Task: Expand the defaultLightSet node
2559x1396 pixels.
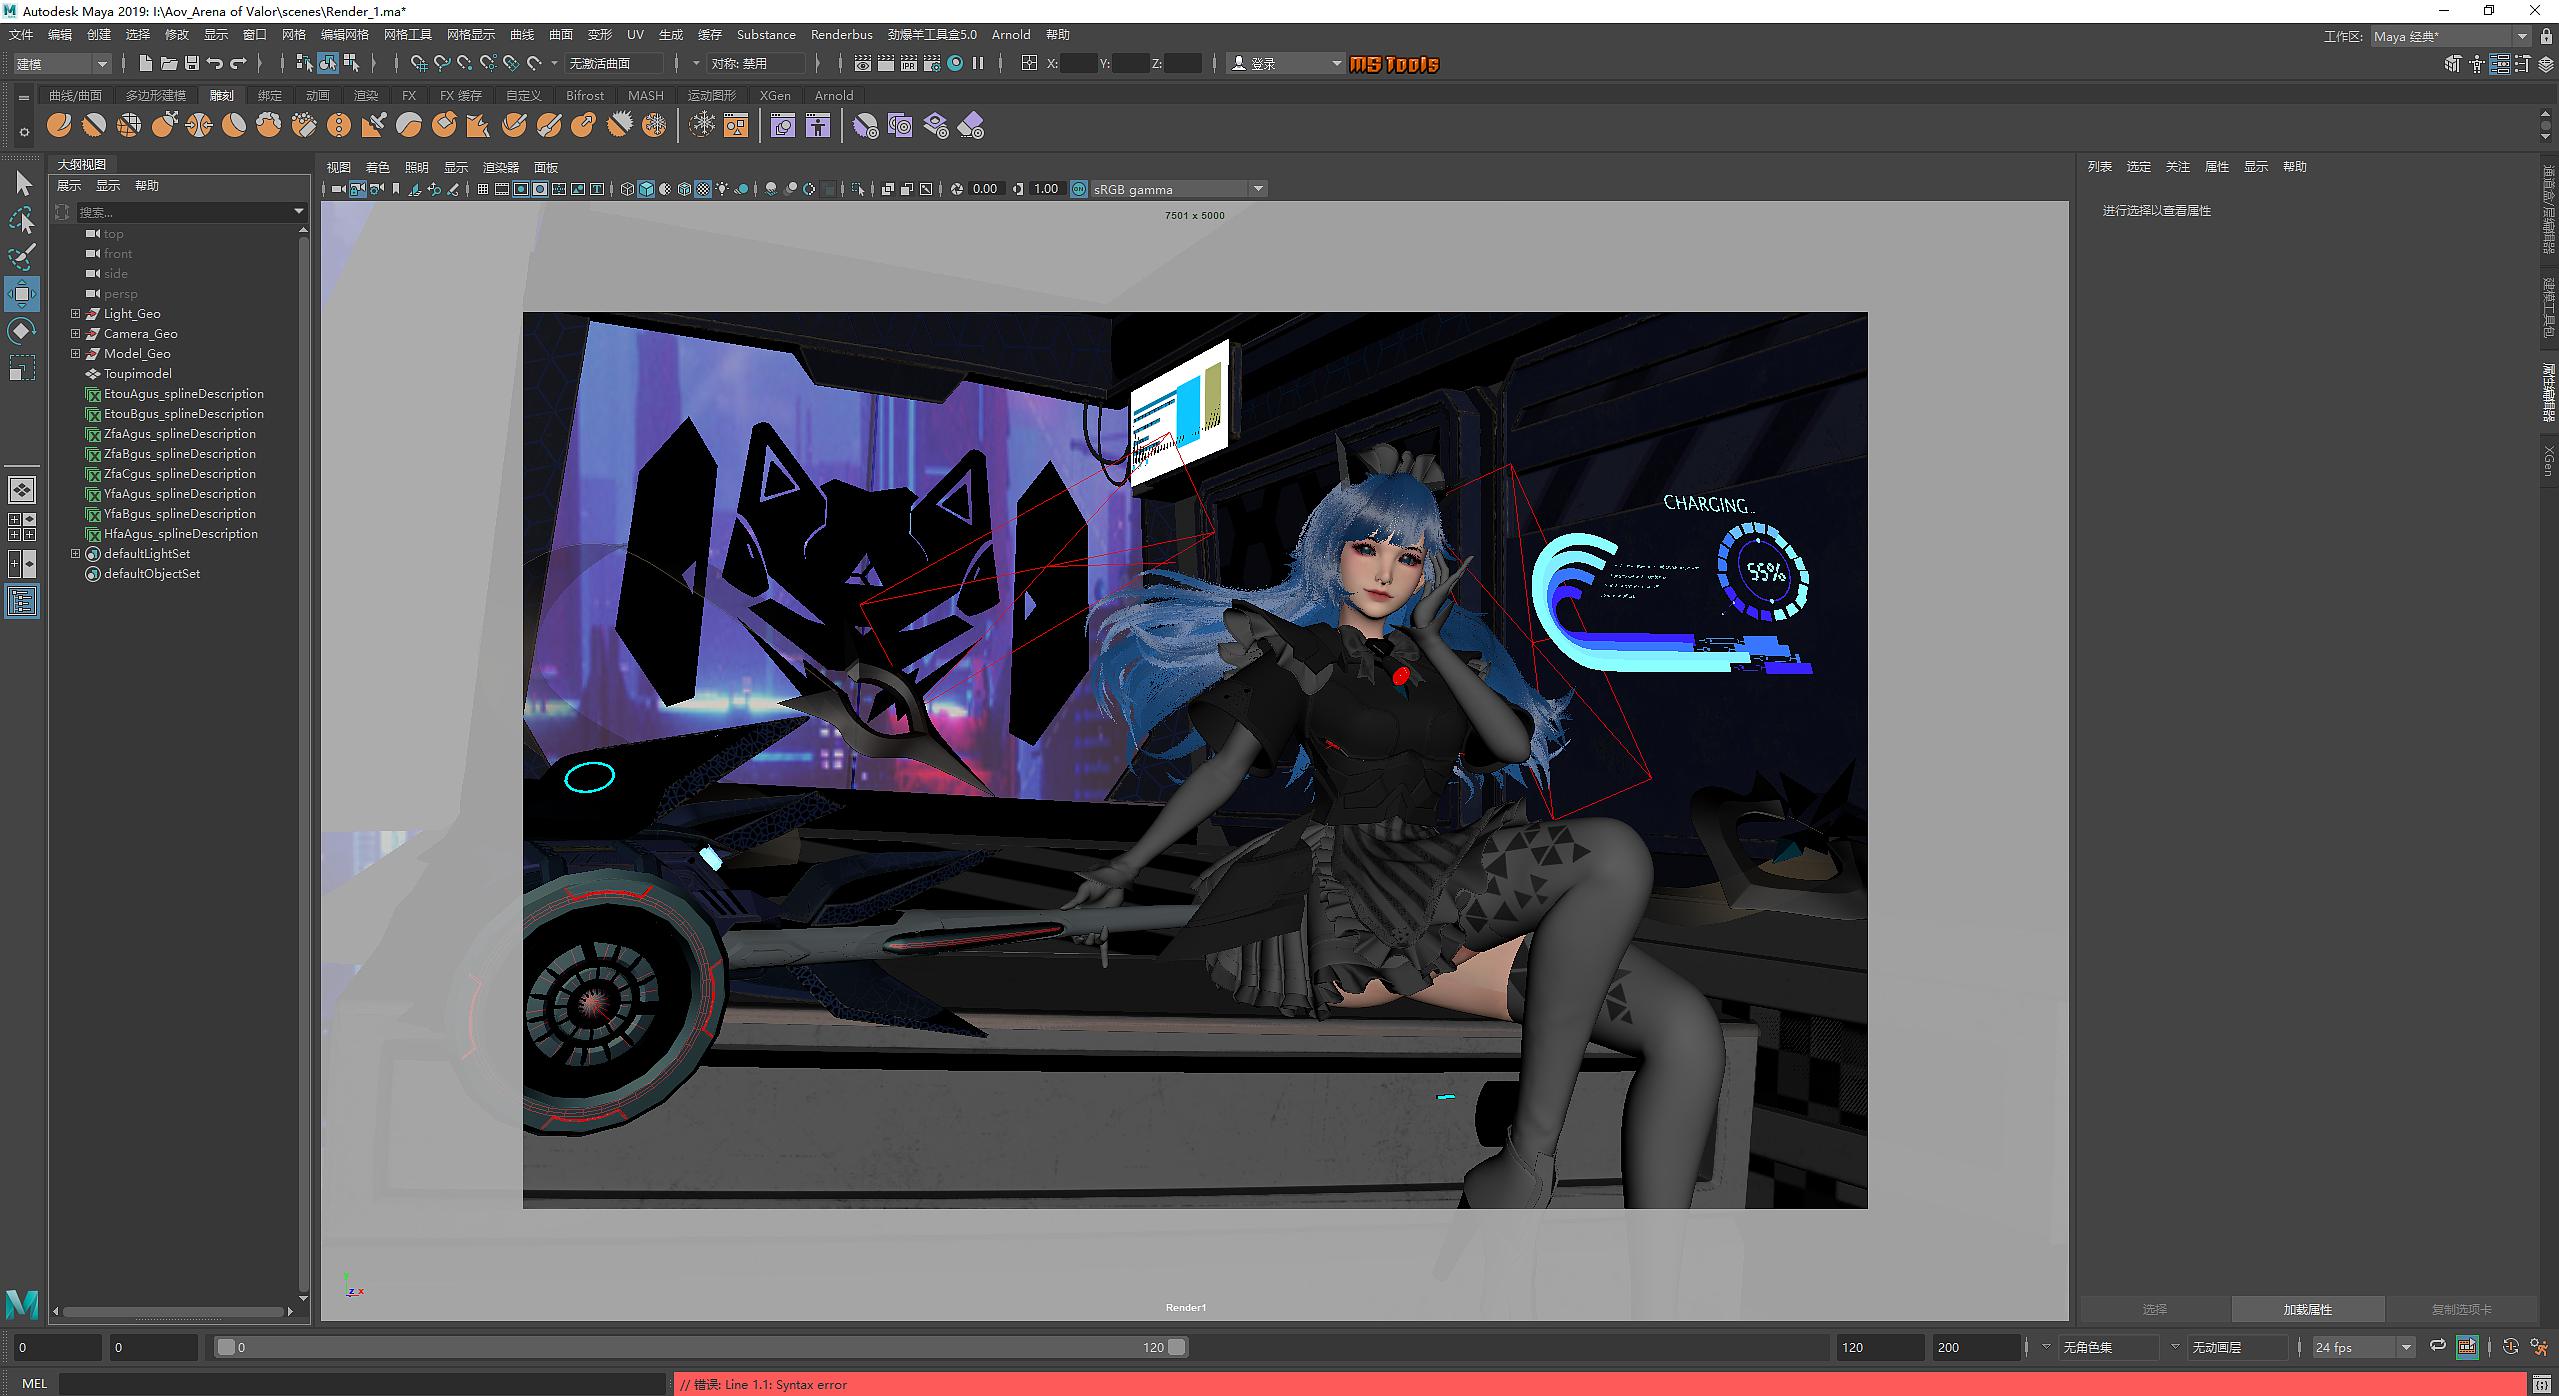Action: (x=75, y=553)
